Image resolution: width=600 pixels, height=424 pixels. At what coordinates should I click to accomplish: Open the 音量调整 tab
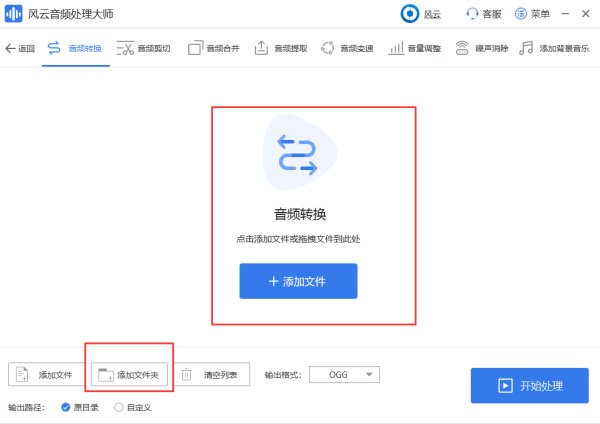415,49
